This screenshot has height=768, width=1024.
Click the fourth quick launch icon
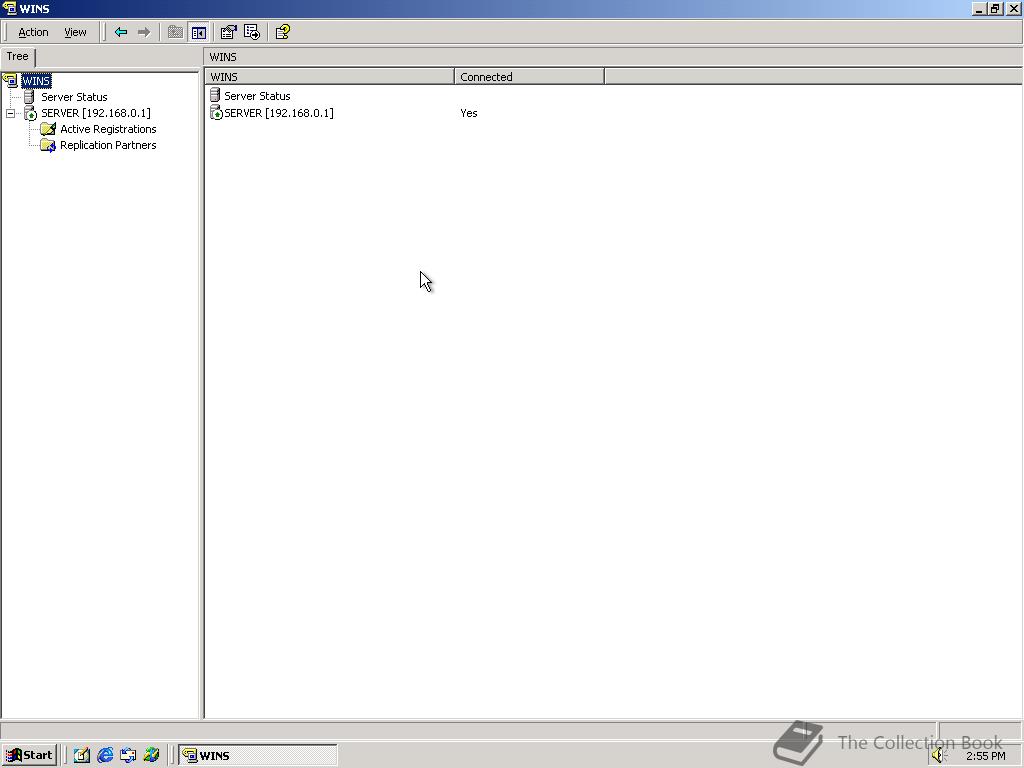coord(152,756)
